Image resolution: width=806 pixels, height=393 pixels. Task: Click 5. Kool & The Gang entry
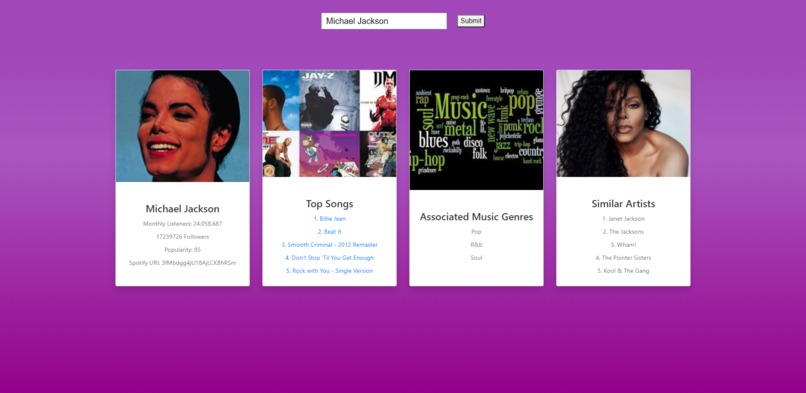(624, 271)
